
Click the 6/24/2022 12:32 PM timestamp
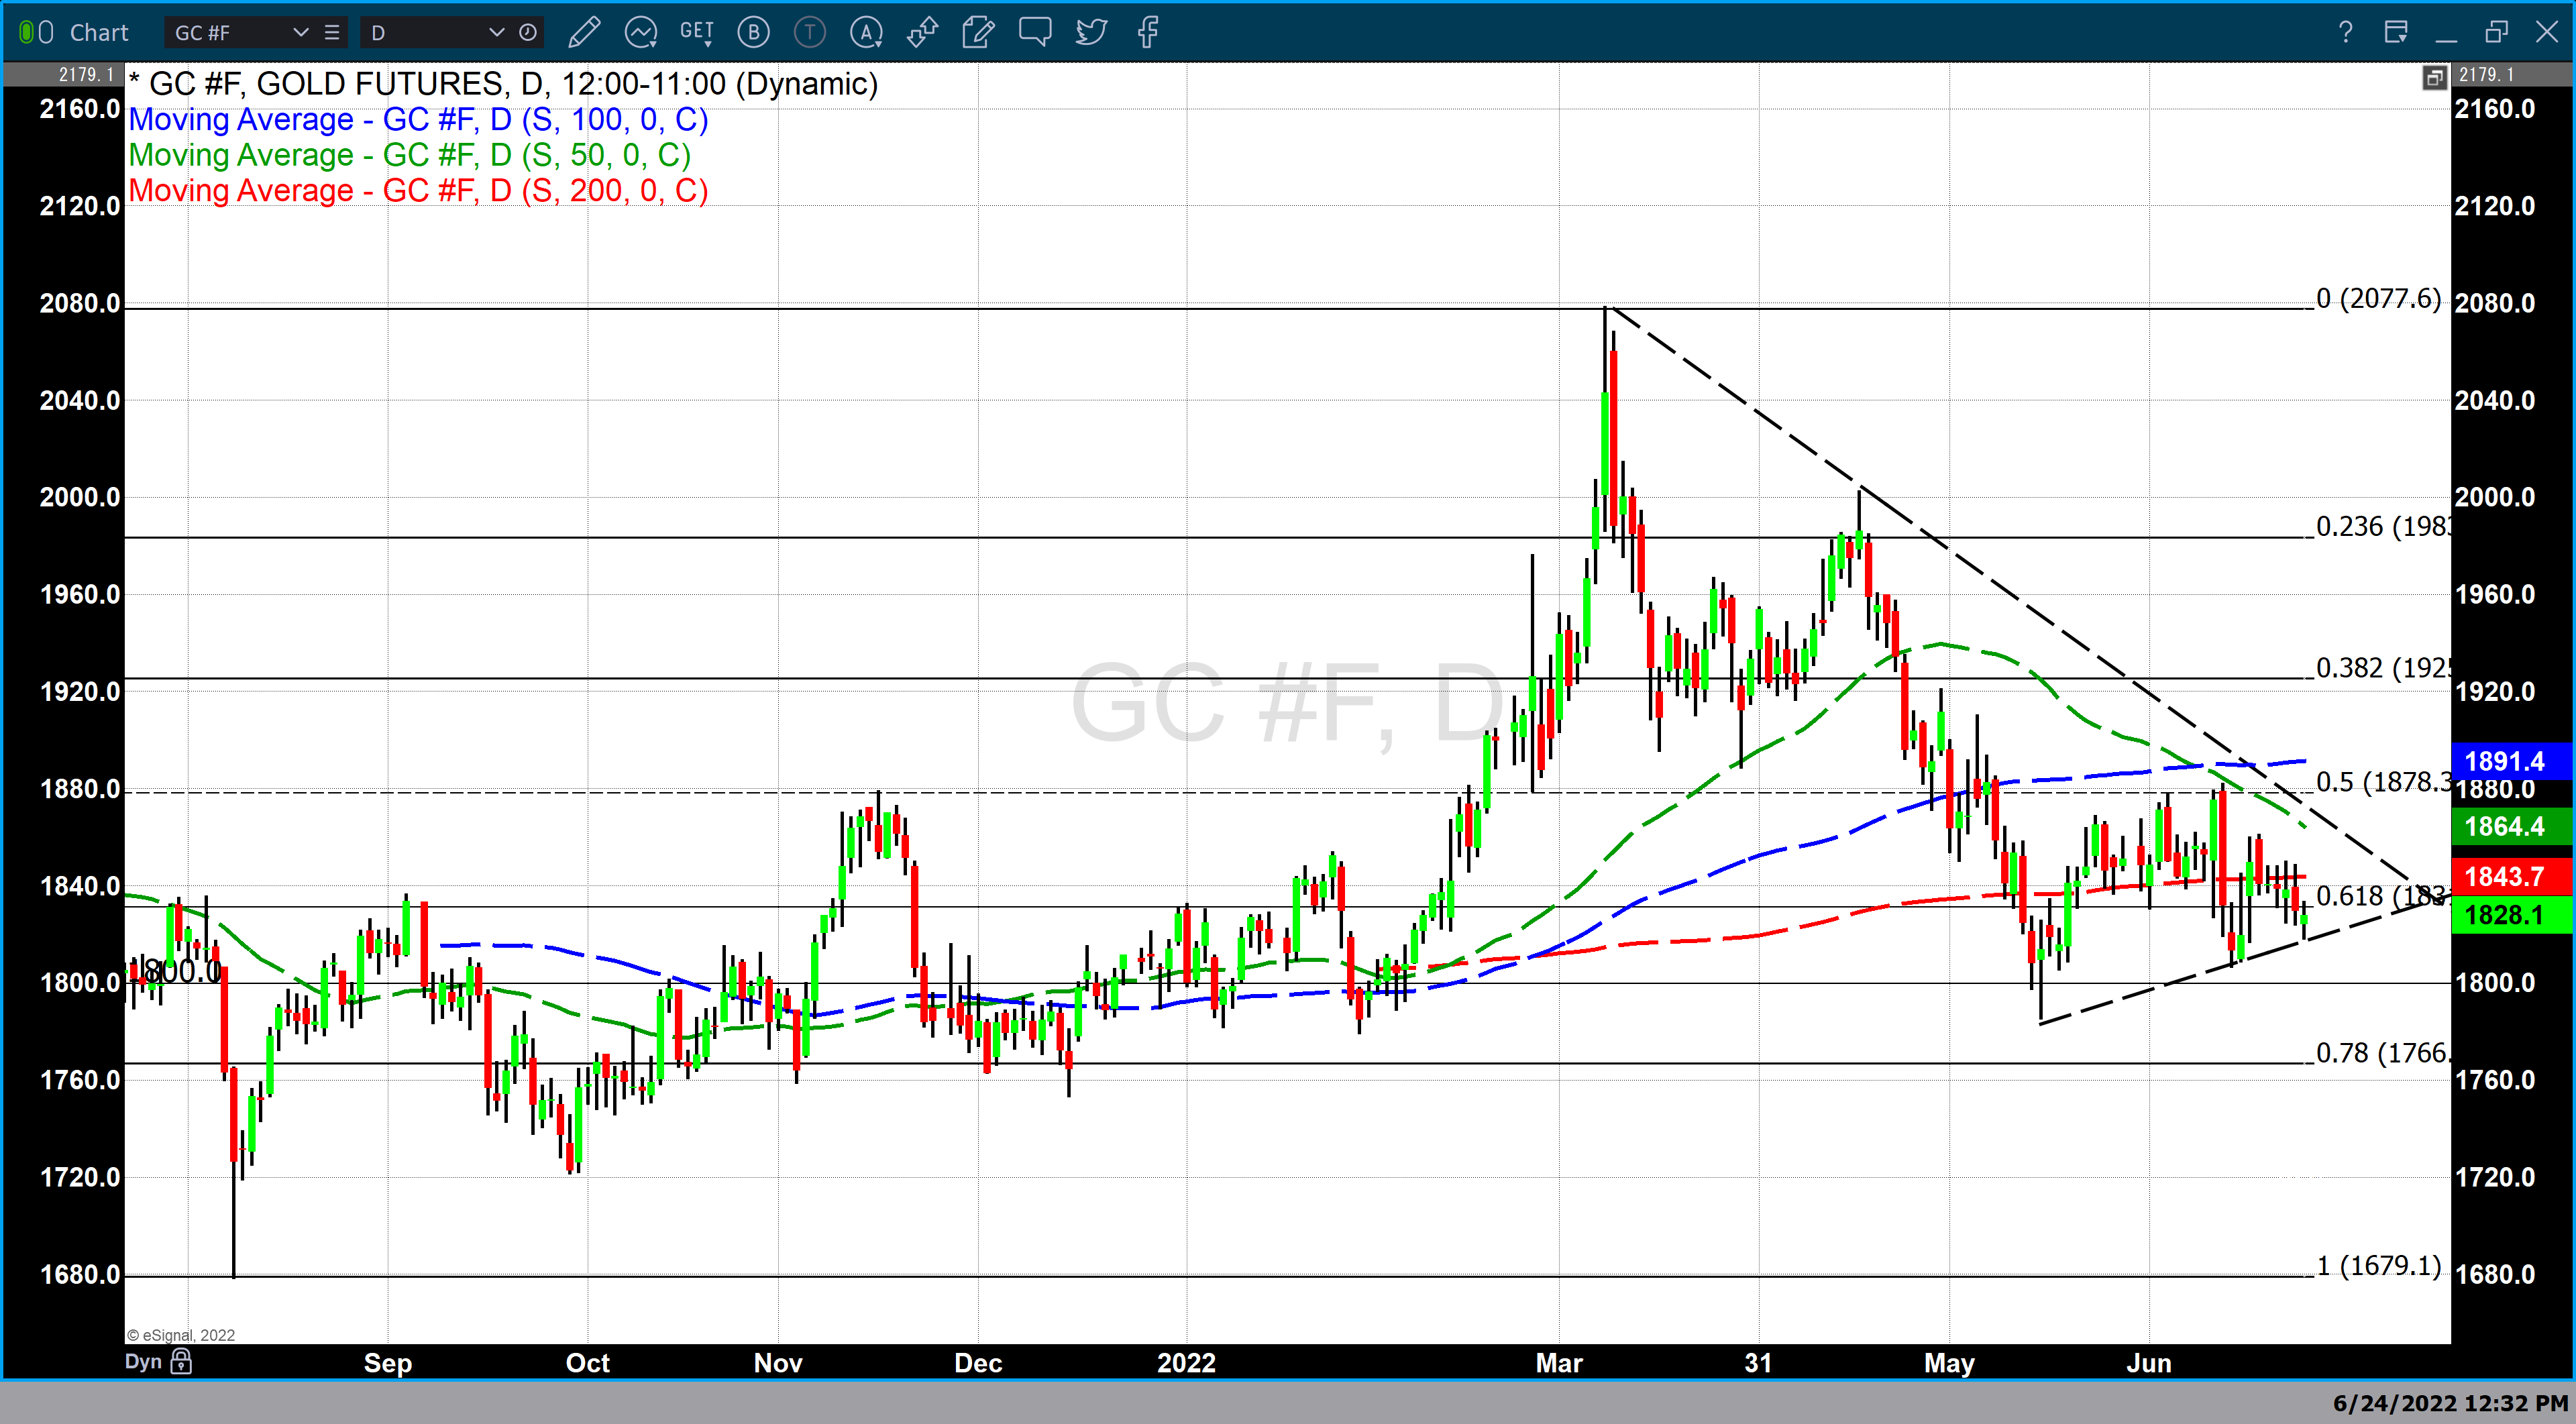point(2450,1403)
